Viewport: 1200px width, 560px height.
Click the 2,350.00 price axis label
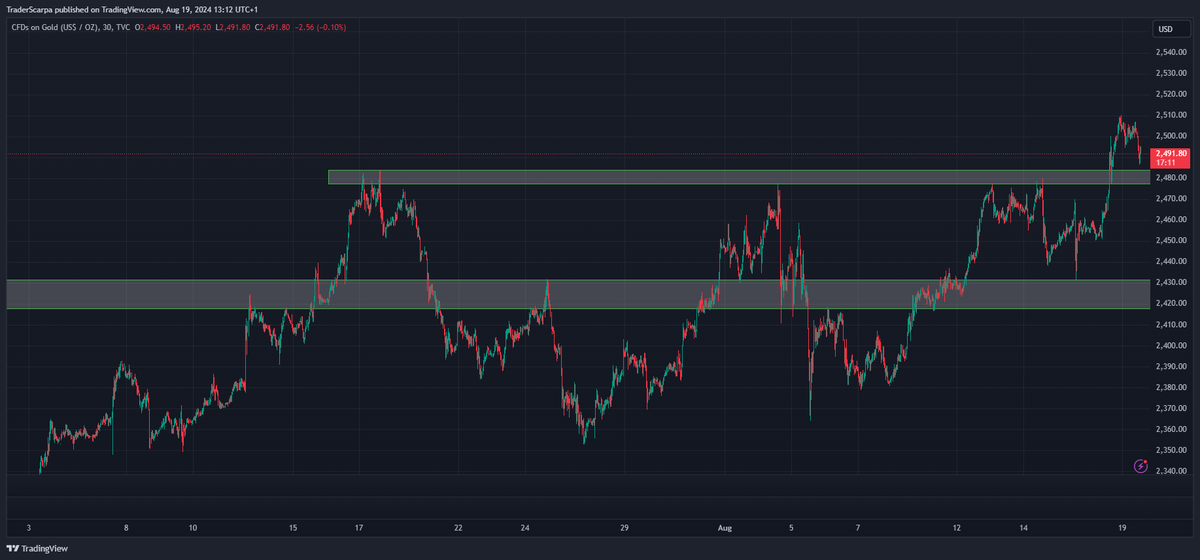coord(1170,450)
